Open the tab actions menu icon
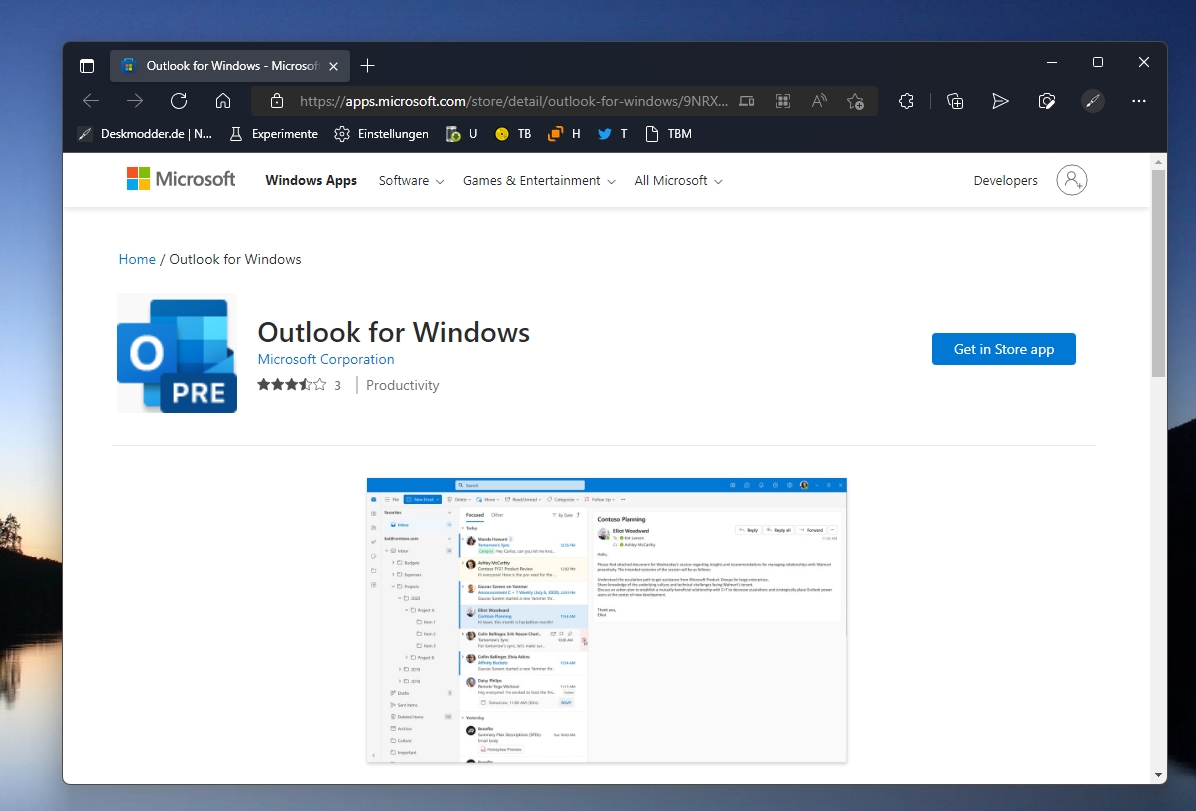 pos(87,66)
